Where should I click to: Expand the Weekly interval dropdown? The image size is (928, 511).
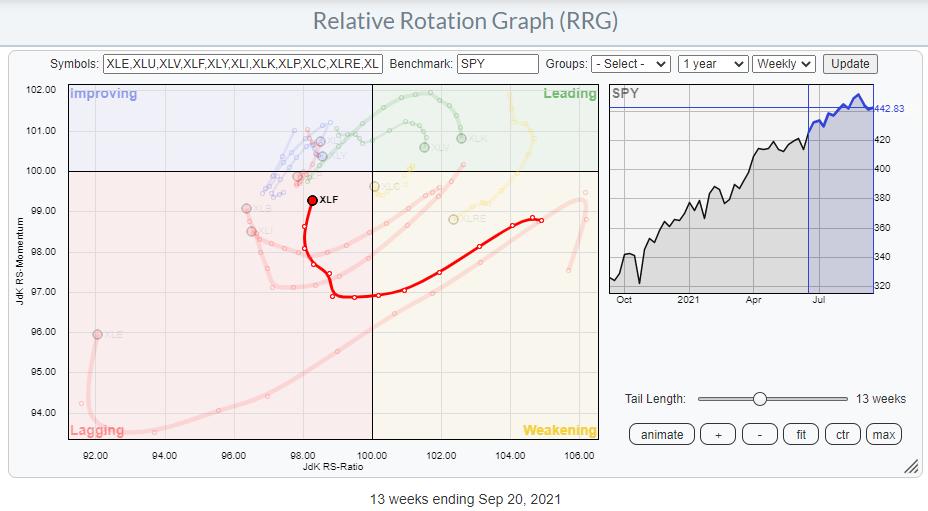785,63
